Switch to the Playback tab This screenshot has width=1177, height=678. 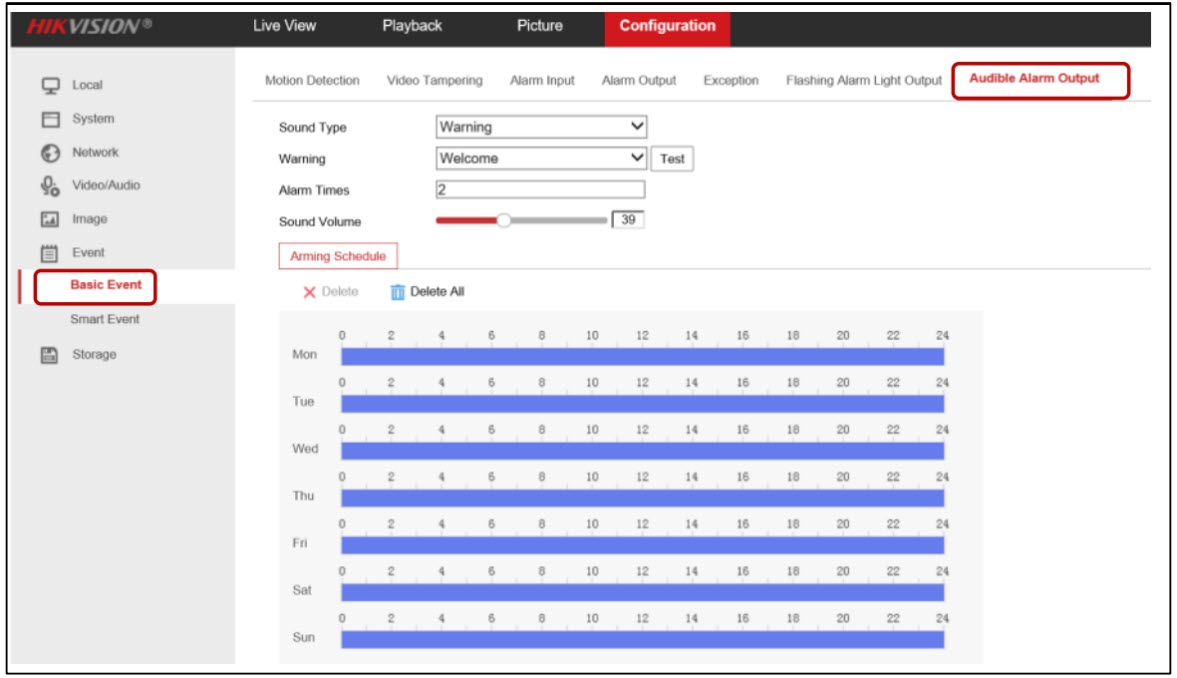coord(412,26)
